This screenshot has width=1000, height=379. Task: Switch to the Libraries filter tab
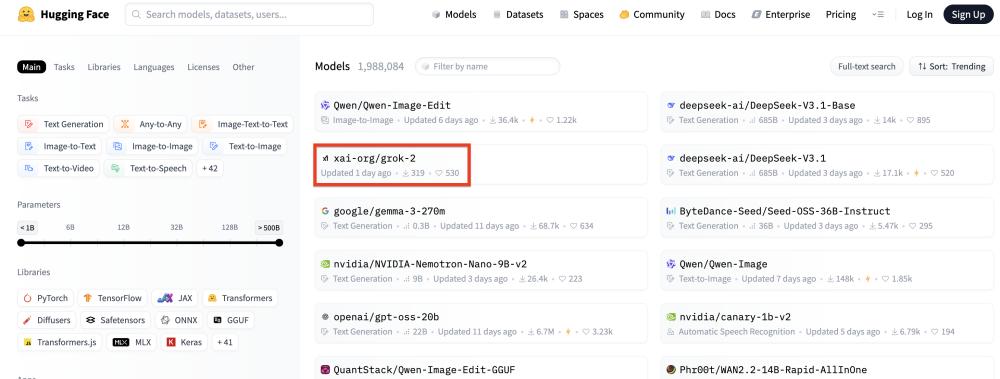click(104, 67)
